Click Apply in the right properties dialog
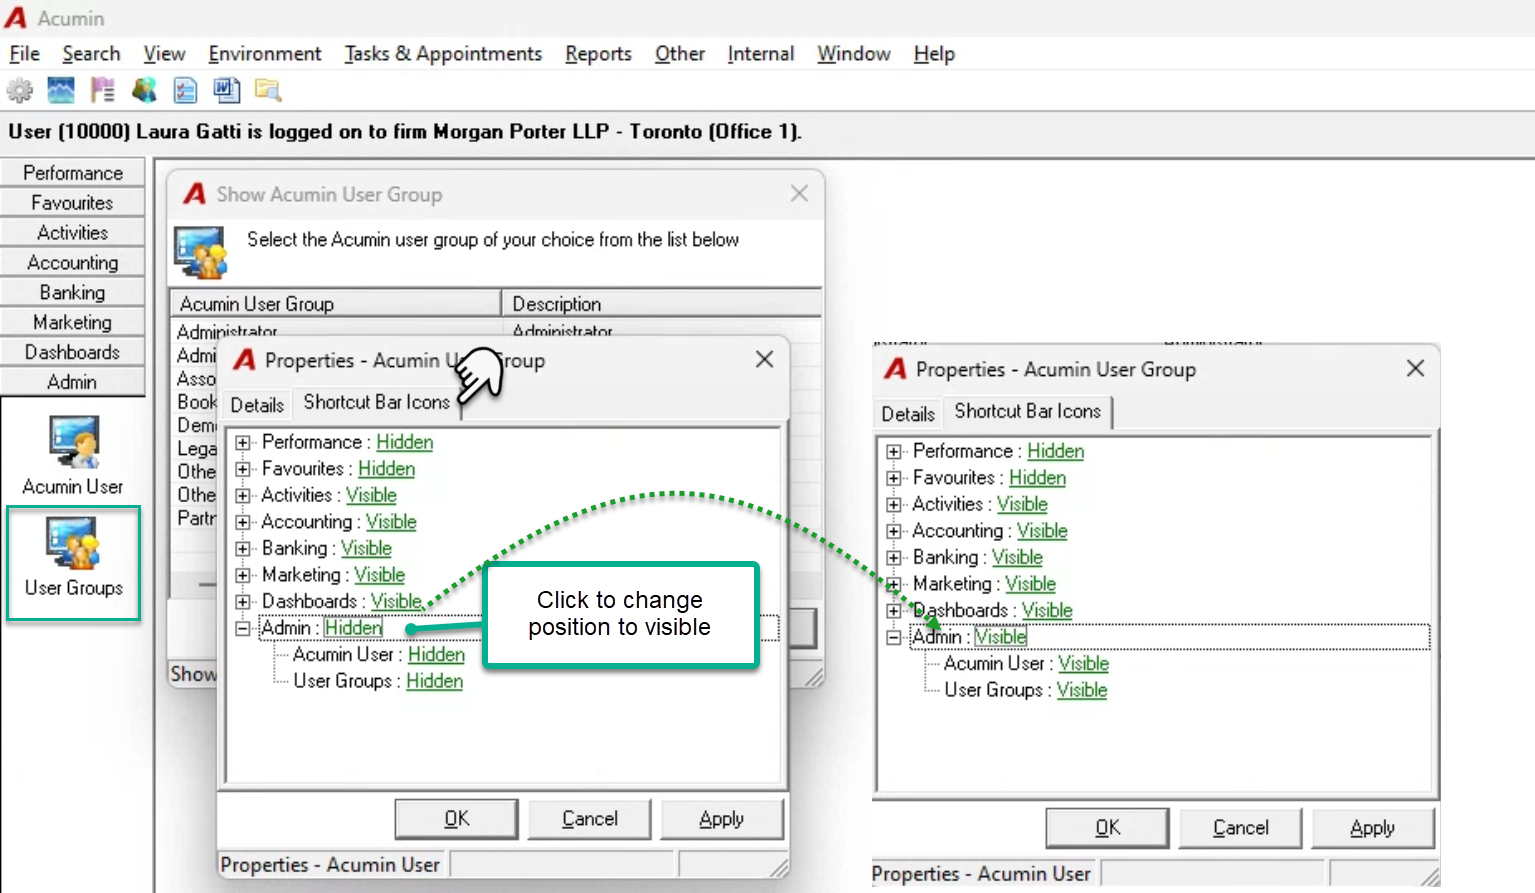Screen dimensions: 1535x893 point(1372,828)
